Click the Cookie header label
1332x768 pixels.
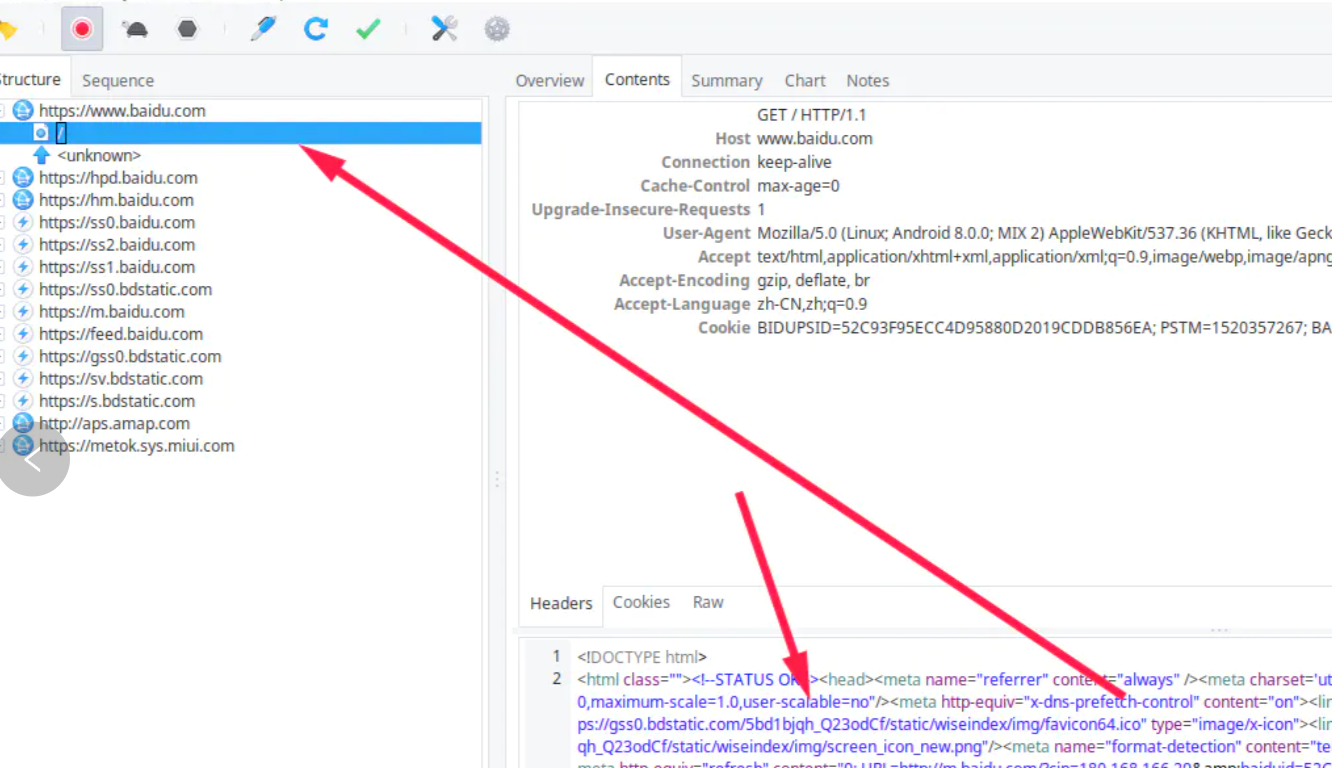[x=724, y=328]
